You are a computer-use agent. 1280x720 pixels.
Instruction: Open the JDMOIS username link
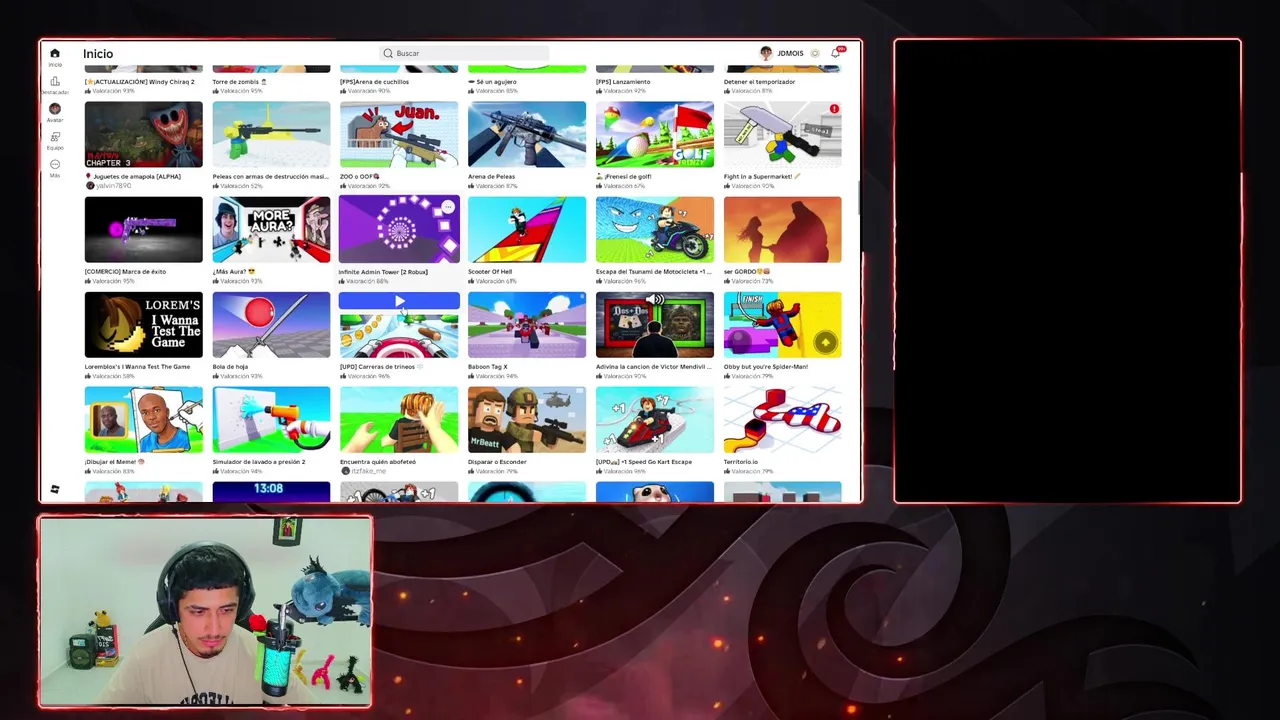tap(790, 53)
